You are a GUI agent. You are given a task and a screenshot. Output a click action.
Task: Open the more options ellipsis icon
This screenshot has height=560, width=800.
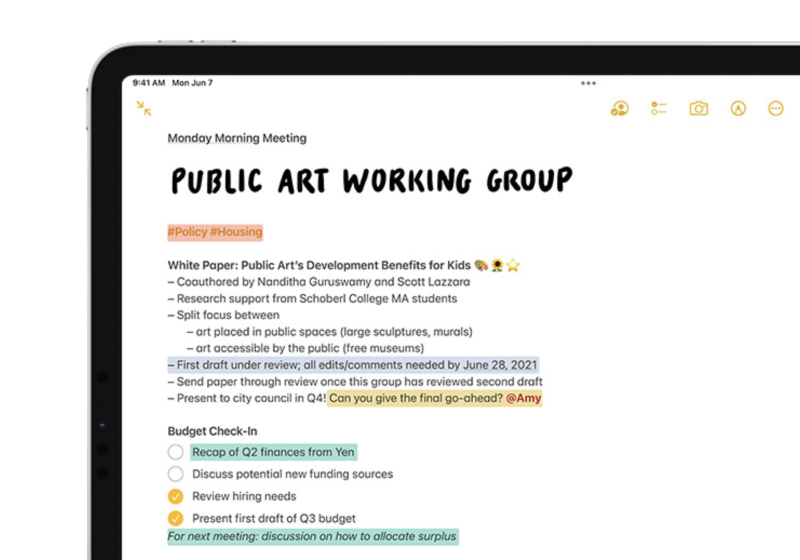tap(776, 108)
